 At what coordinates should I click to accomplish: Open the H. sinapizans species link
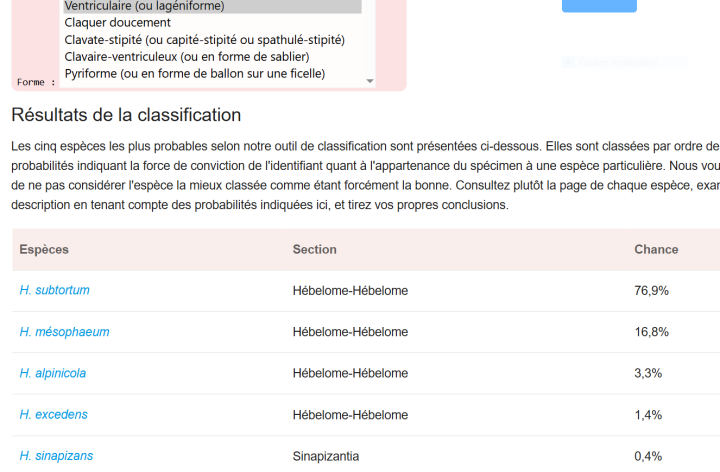[56, 455]
